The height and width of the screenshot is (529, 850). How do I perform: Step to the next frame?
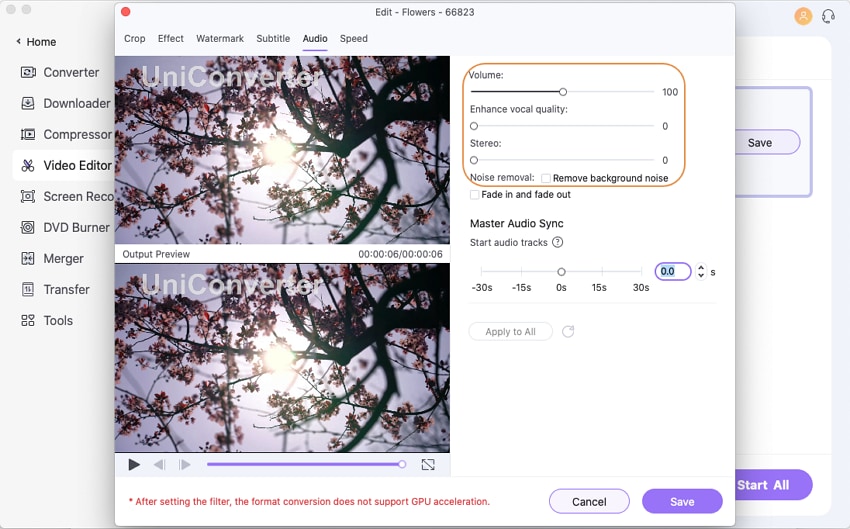[184, 465]
